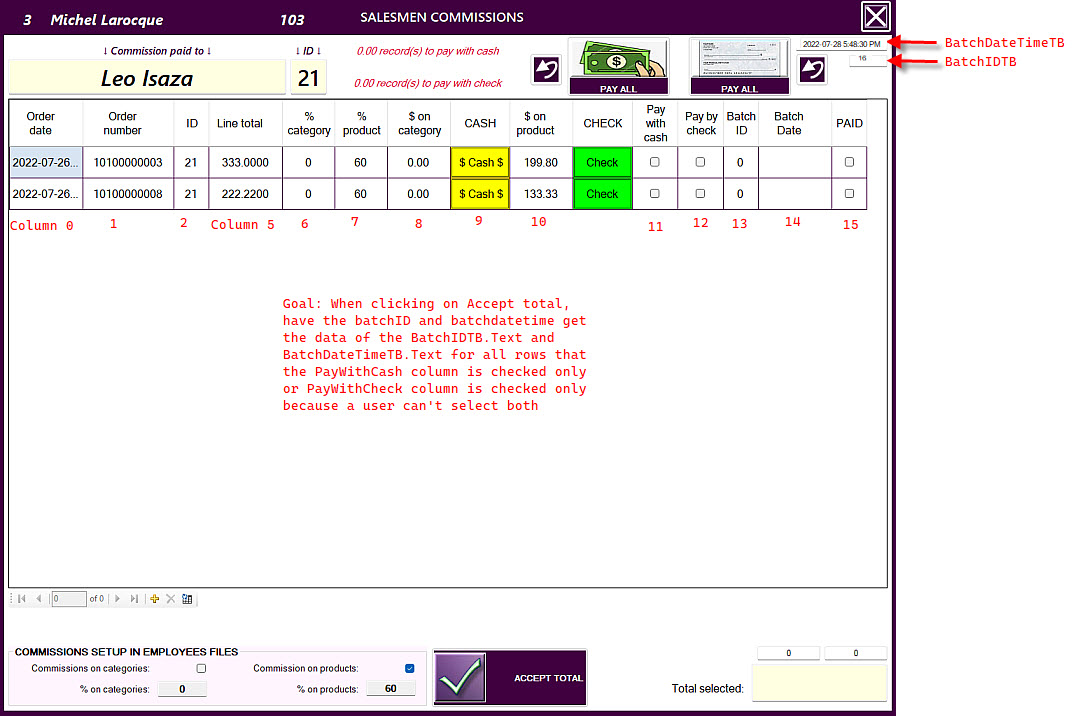Check Pay with cash for order 10100000003
Image resolution: width=1079 pixels, height=716 pixels.
[x=655, y=162]
